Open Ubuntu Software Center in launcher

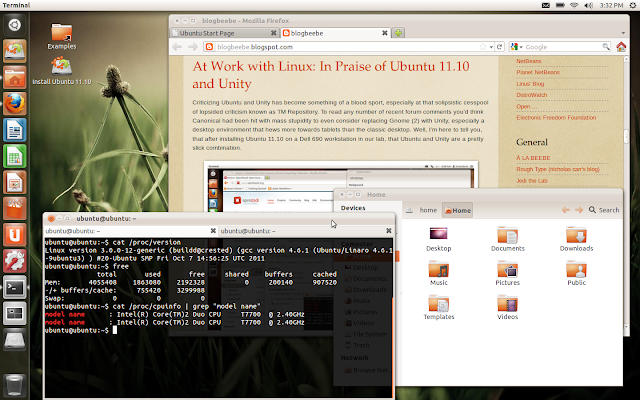click(15, 208)
